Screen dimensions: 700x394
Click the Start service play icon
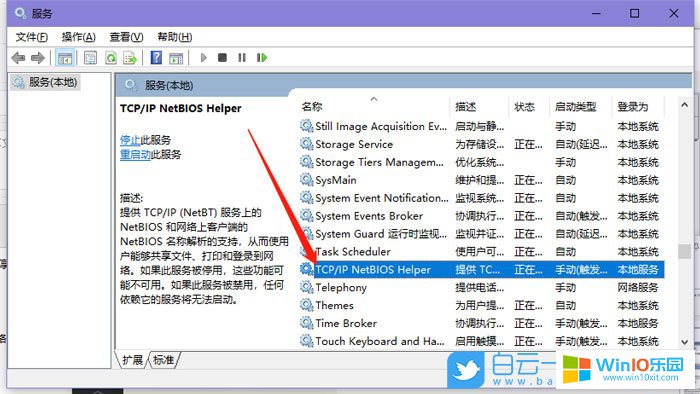pos(204,58)
